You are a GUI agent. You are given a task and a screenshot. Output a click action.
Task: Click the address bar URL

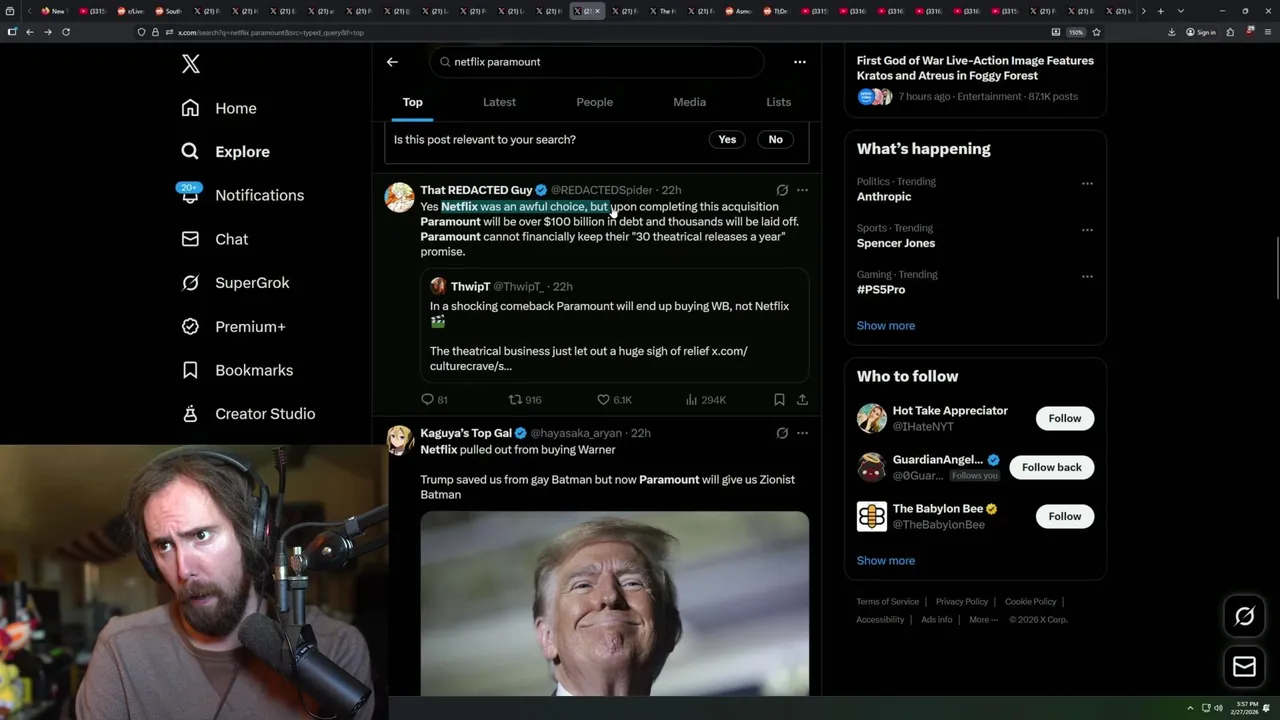tap(270, 32)
